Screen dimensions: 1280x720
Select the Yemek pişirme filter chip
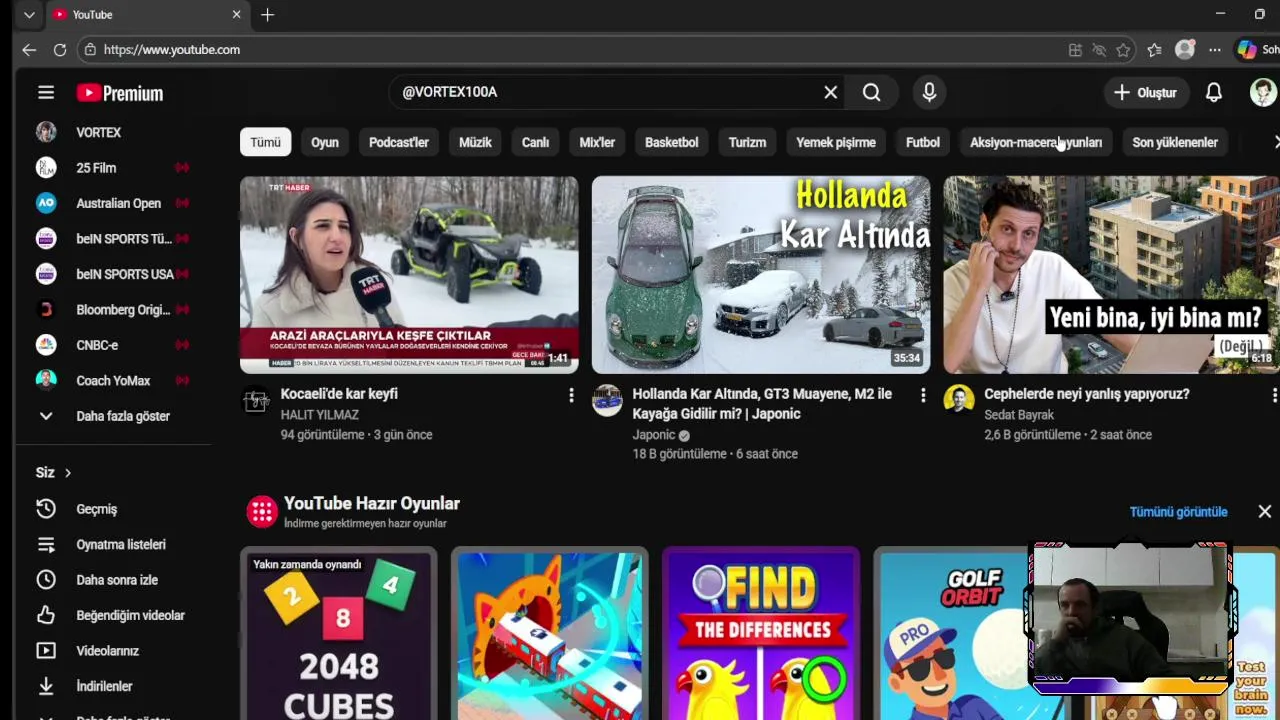click(x=836, y=142)
